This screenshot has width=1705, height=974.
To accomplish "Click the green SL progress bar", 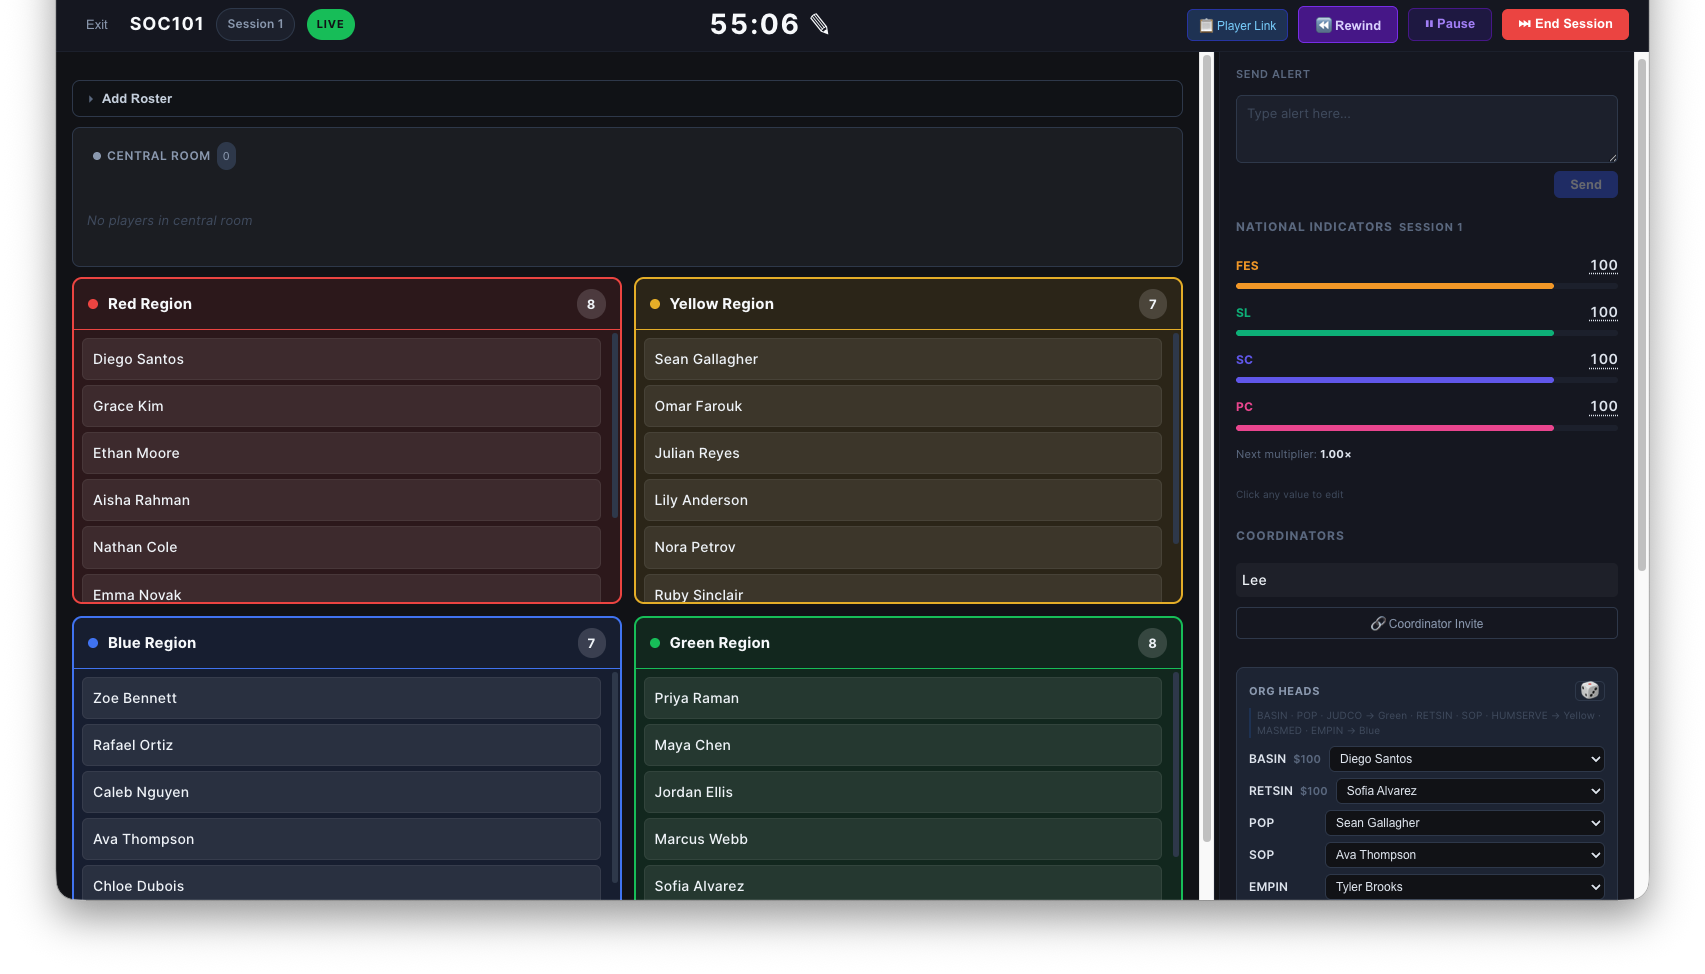I will point(1426,333).
